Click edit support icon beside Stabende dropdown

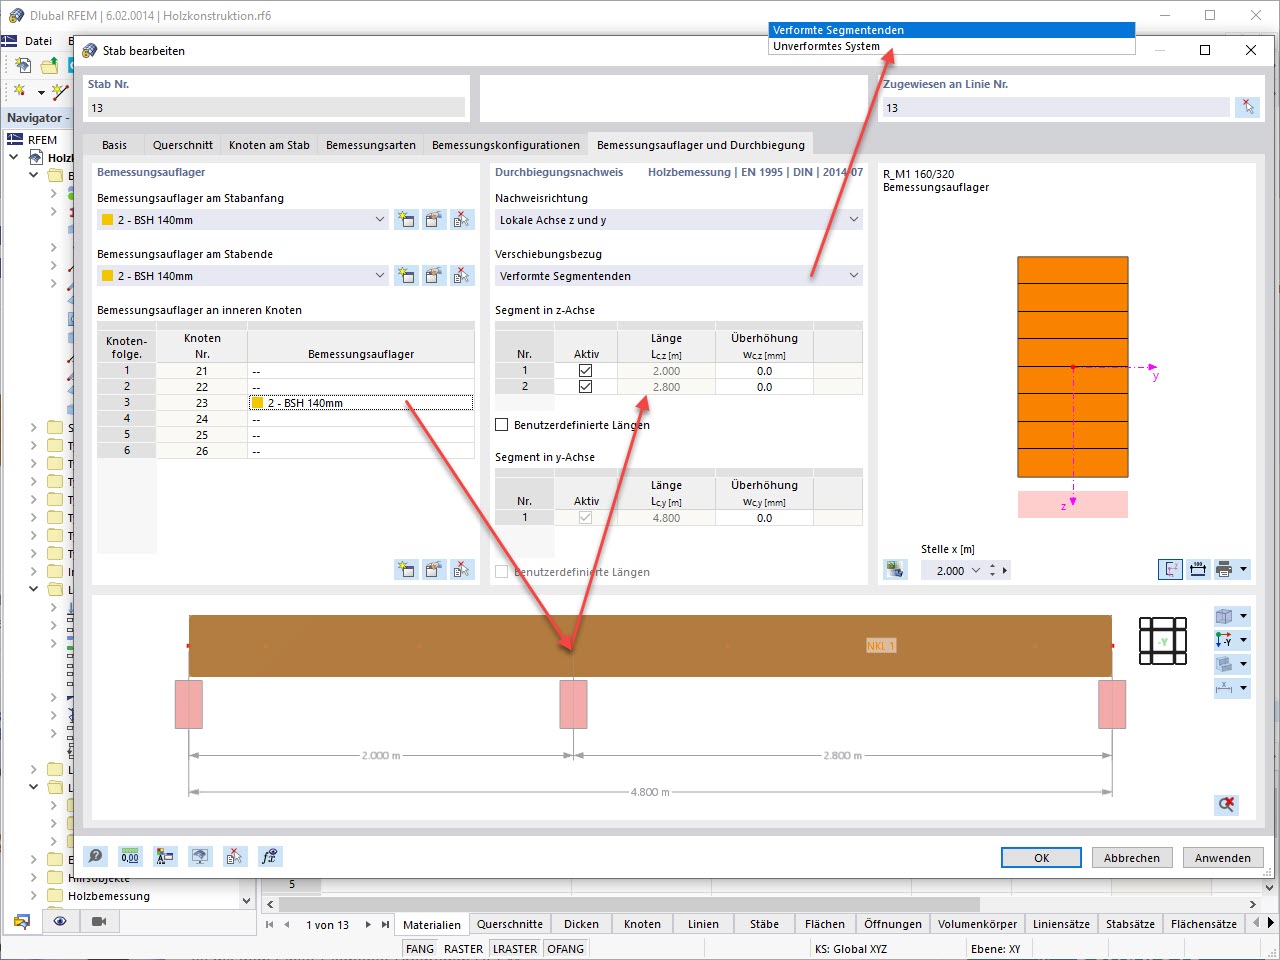click(434, 276)
